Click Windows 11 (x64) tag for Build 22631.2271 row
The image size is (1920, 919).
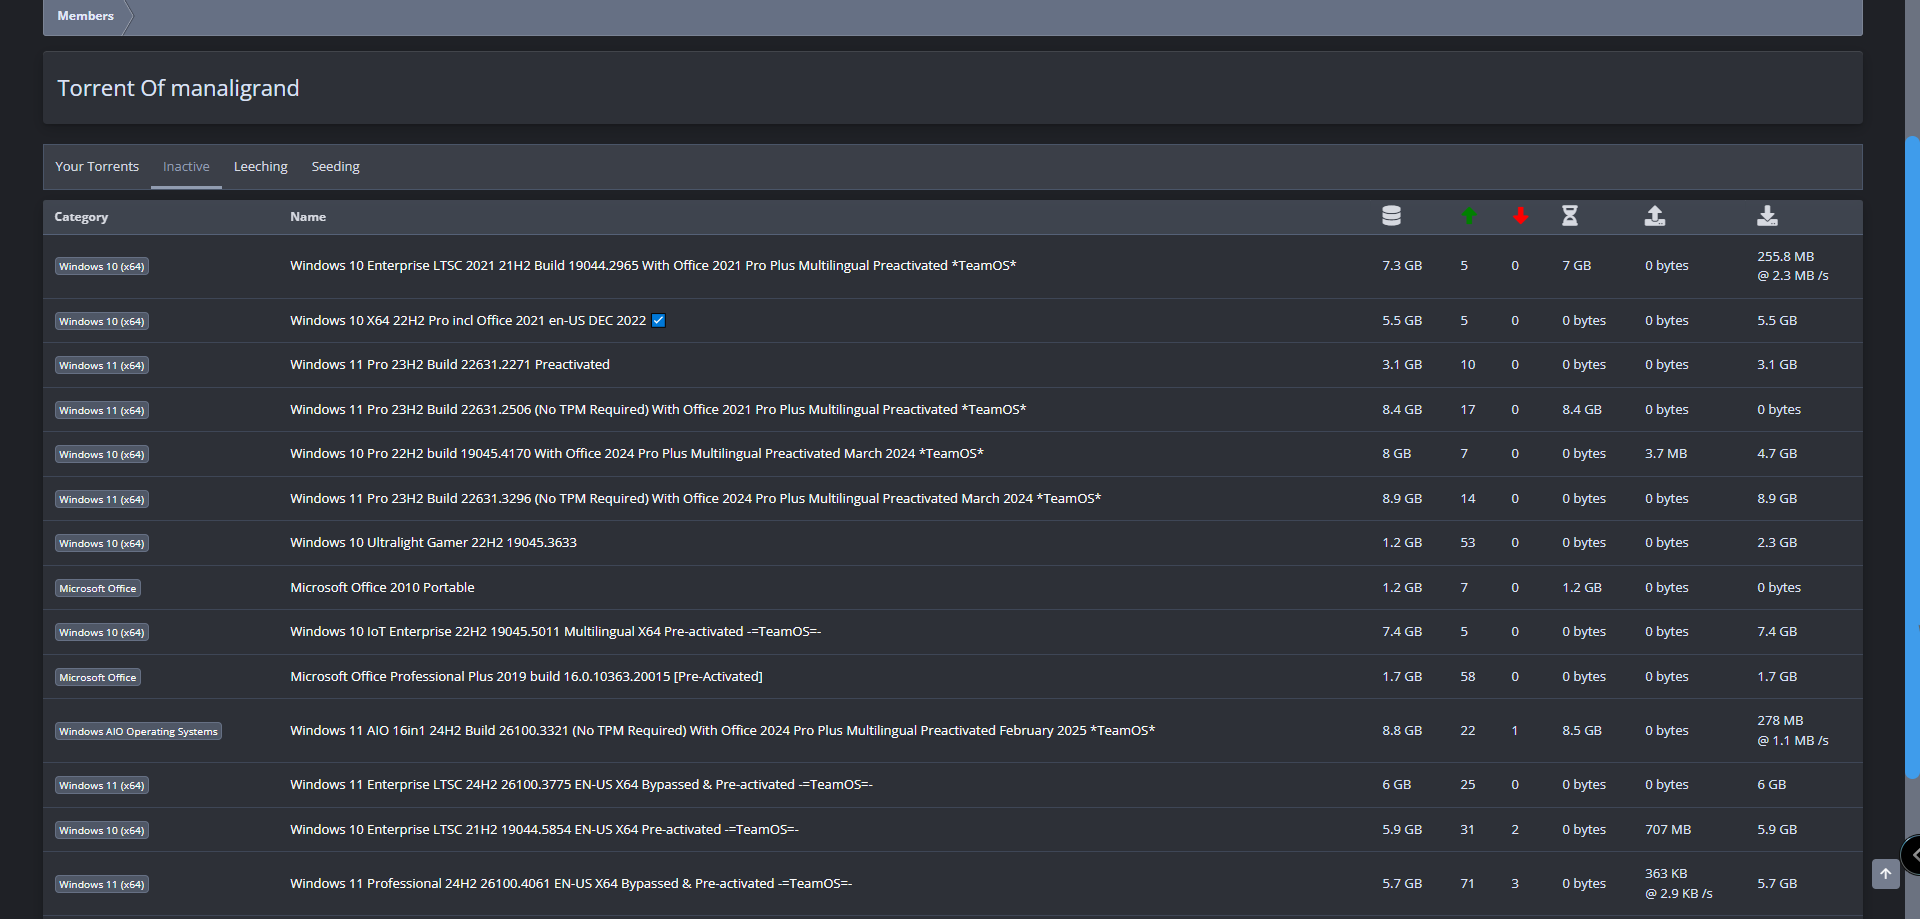tap(101, 366)
